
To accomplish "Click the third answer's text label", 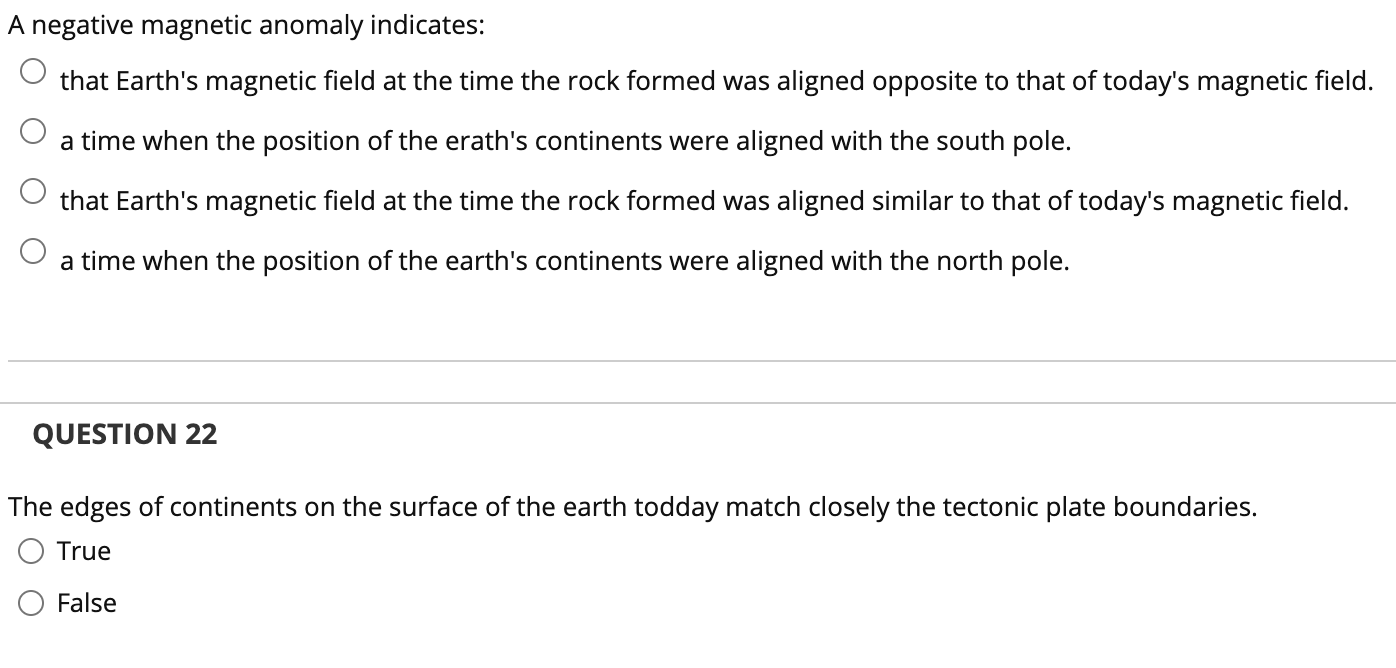I will pyautogui.click(x=700, y=201).
